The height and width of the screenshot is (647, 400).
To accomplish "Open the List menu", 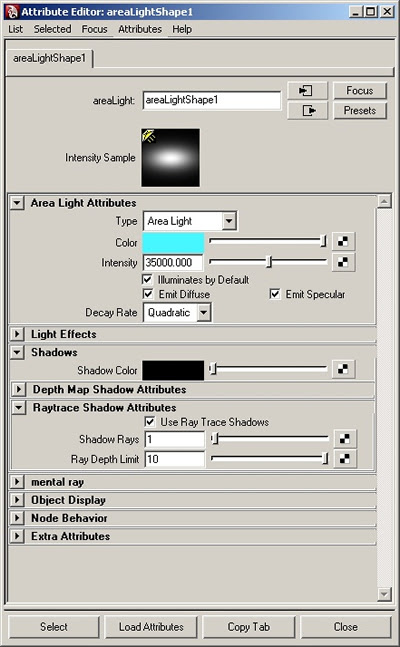I will (16, 29).
